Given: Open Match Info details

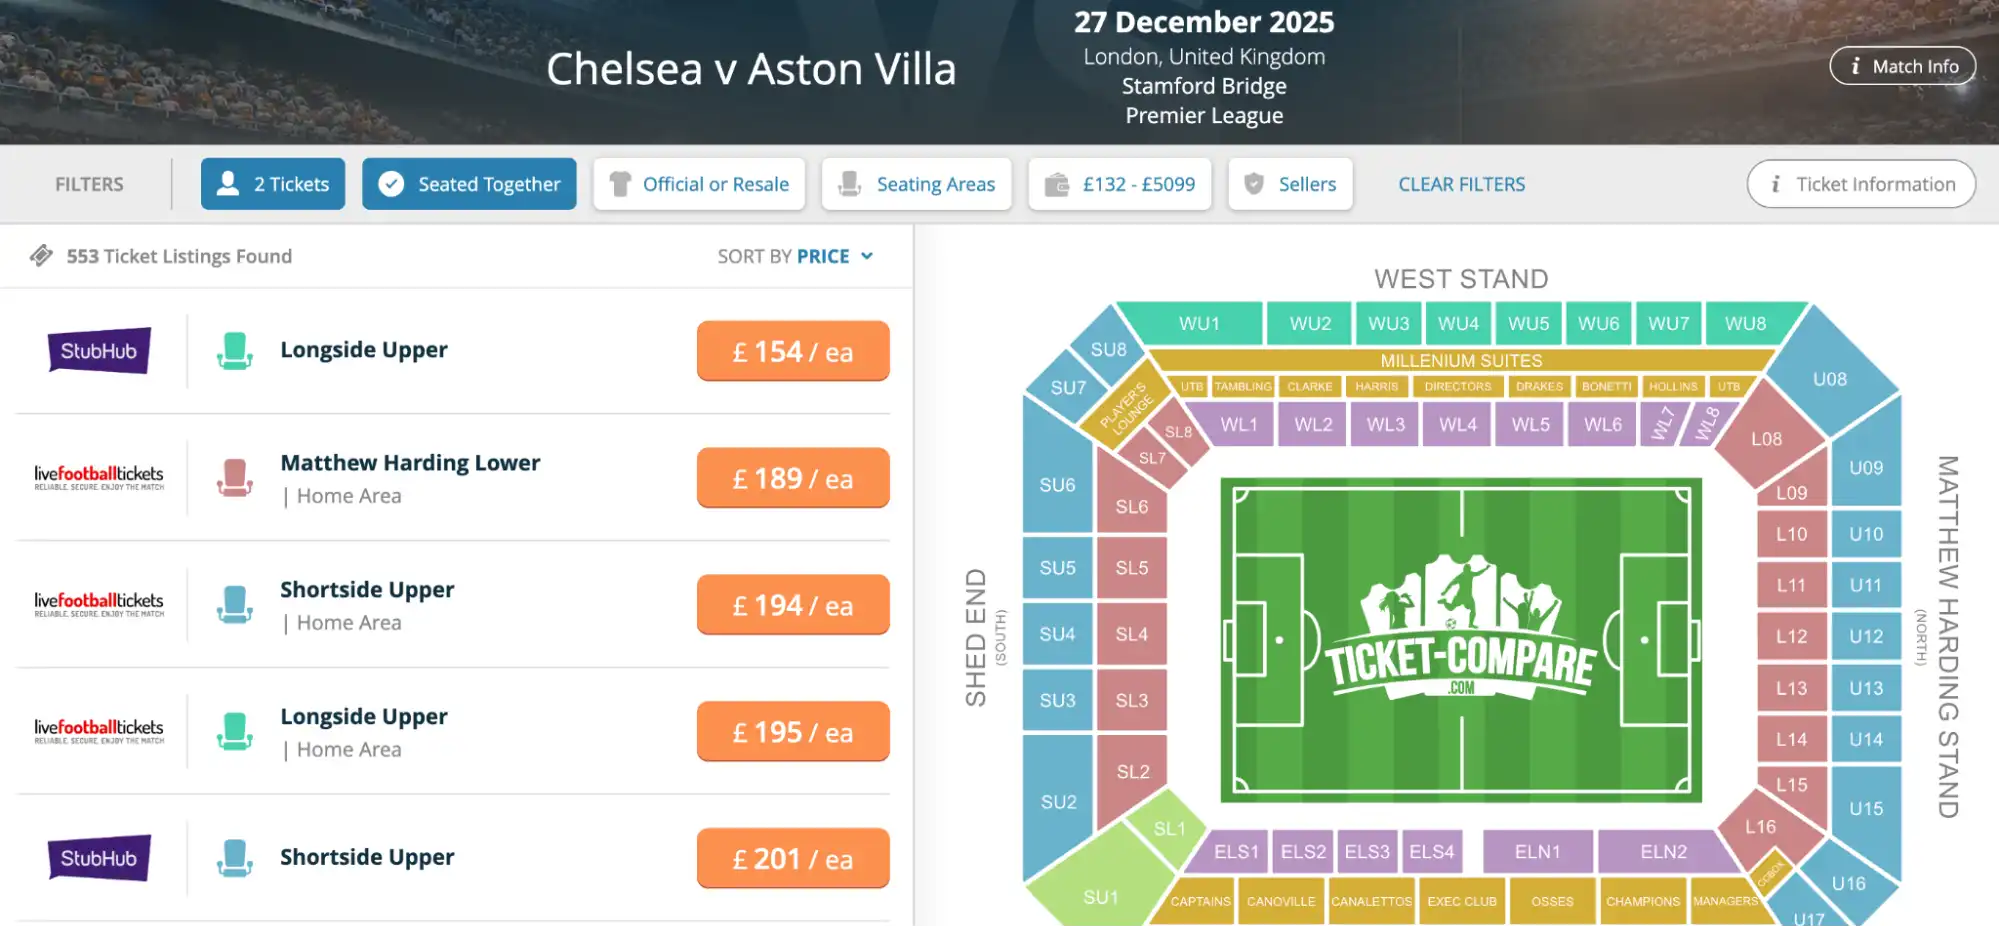Looking at the screenshot, I should 1902,66.
